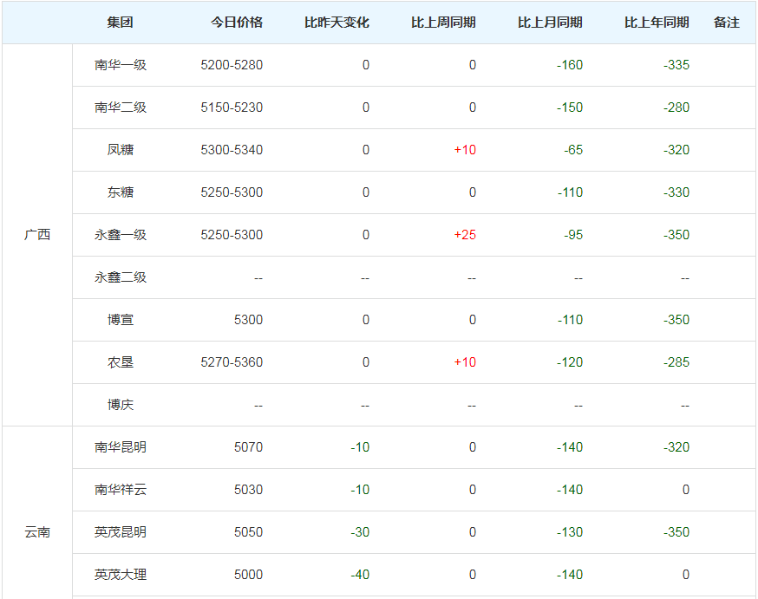This screenshot has width=758, height=599.
Task: Select the 南华昆明 row label
Action: click(120, 447)
